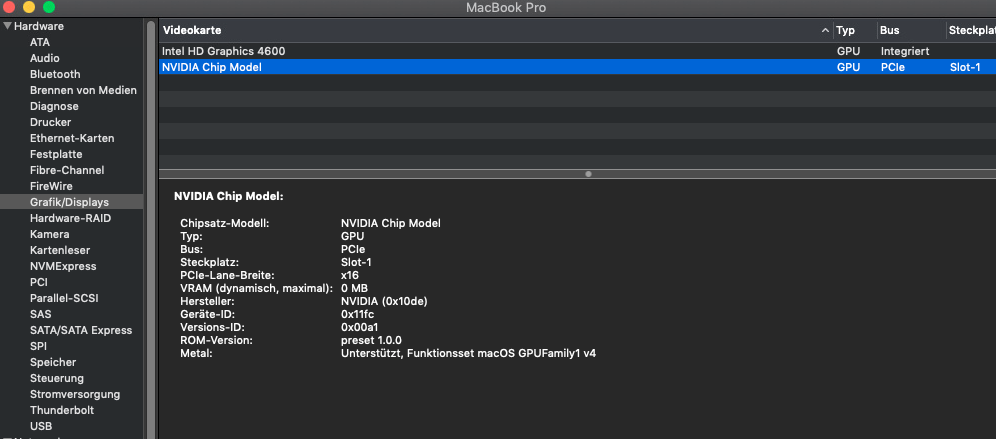
Task: Open USB in the sidebar
Action: pyautogui.click(x=41, y=426)
